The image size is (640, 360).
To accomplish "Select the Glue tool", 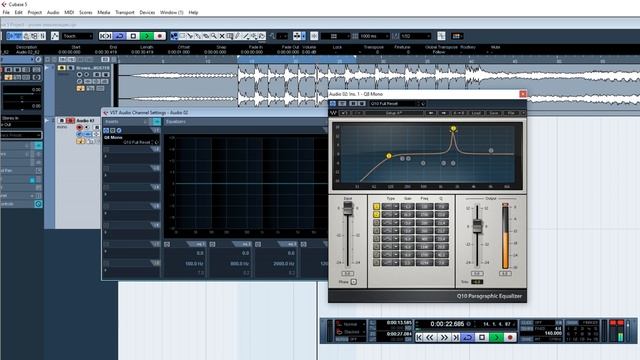I will point(198,36).
